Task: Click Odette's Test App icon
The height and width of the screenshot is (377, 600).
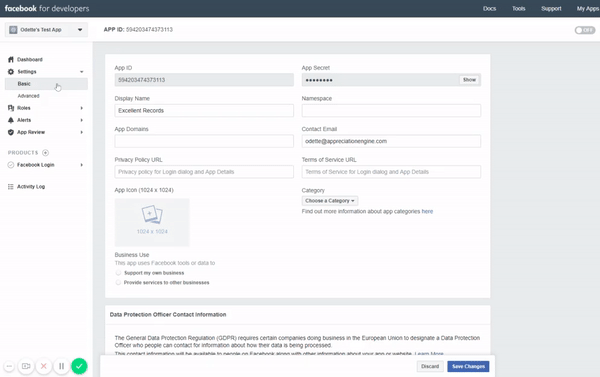Action: point(13,29)
